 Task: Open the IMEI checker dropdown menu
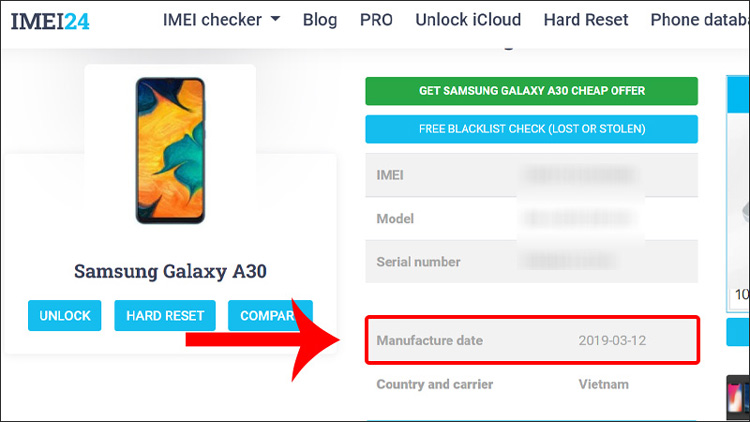pyautogui.click(x=221, y=20)
